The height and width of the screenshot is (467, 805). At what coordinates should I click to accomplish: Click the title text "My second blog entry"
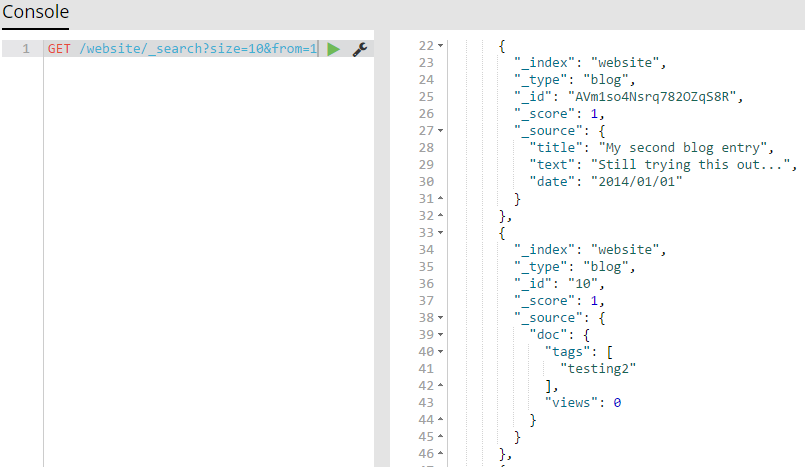(x=683, y=148)
